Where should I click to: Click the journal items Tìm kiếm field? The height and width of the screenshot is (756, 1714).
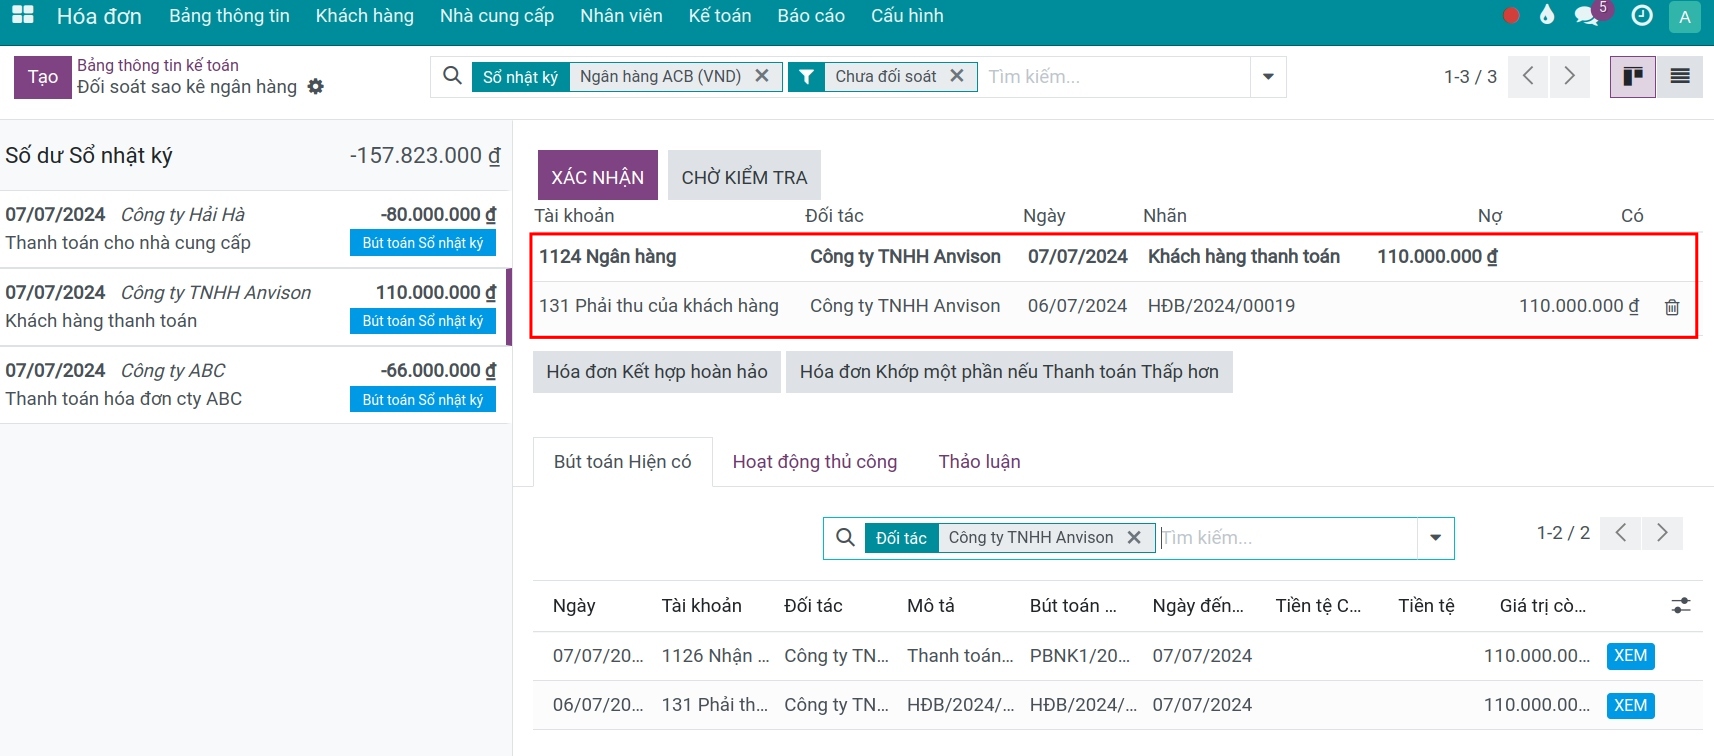(x=1288, y=538)
